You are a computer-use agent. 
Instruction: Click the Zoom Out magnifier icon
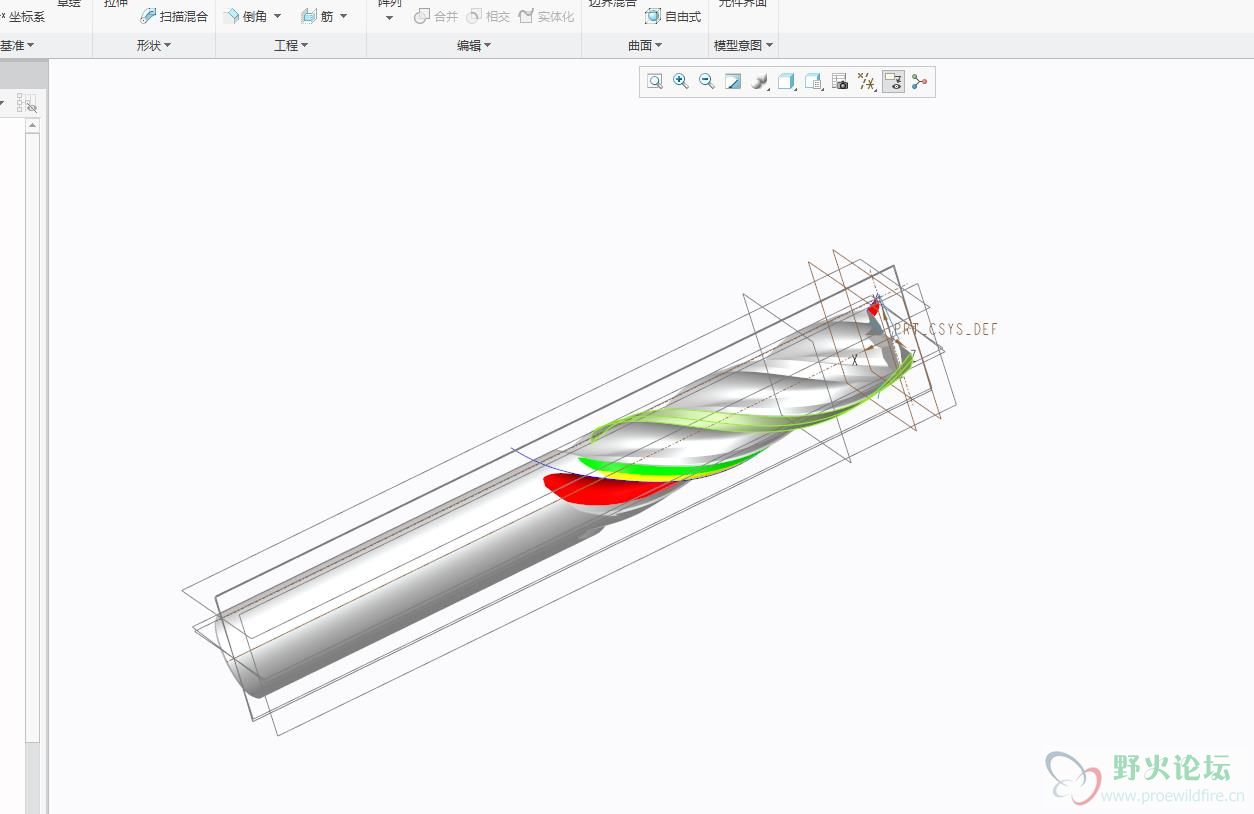tap(707, 82)
